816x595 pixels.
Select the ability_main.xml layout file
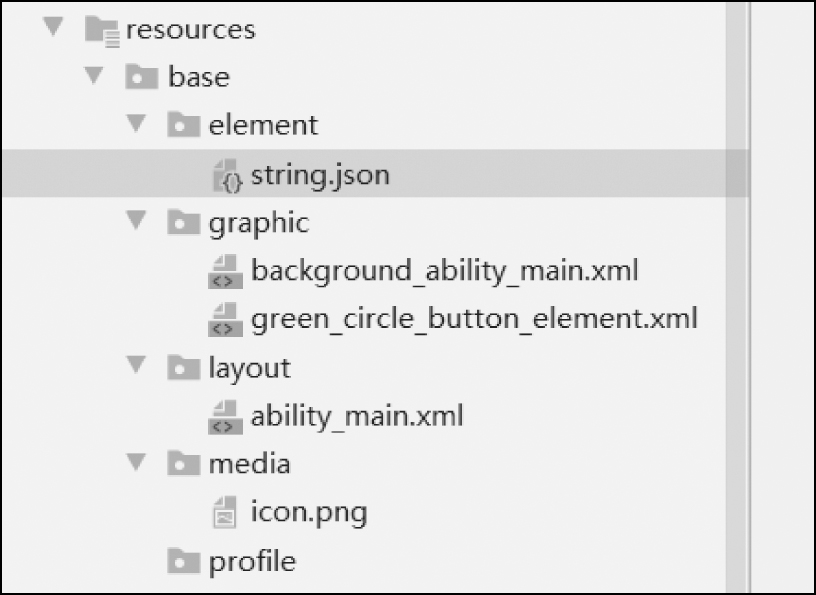pyautogui.click(x=357, y=416)
